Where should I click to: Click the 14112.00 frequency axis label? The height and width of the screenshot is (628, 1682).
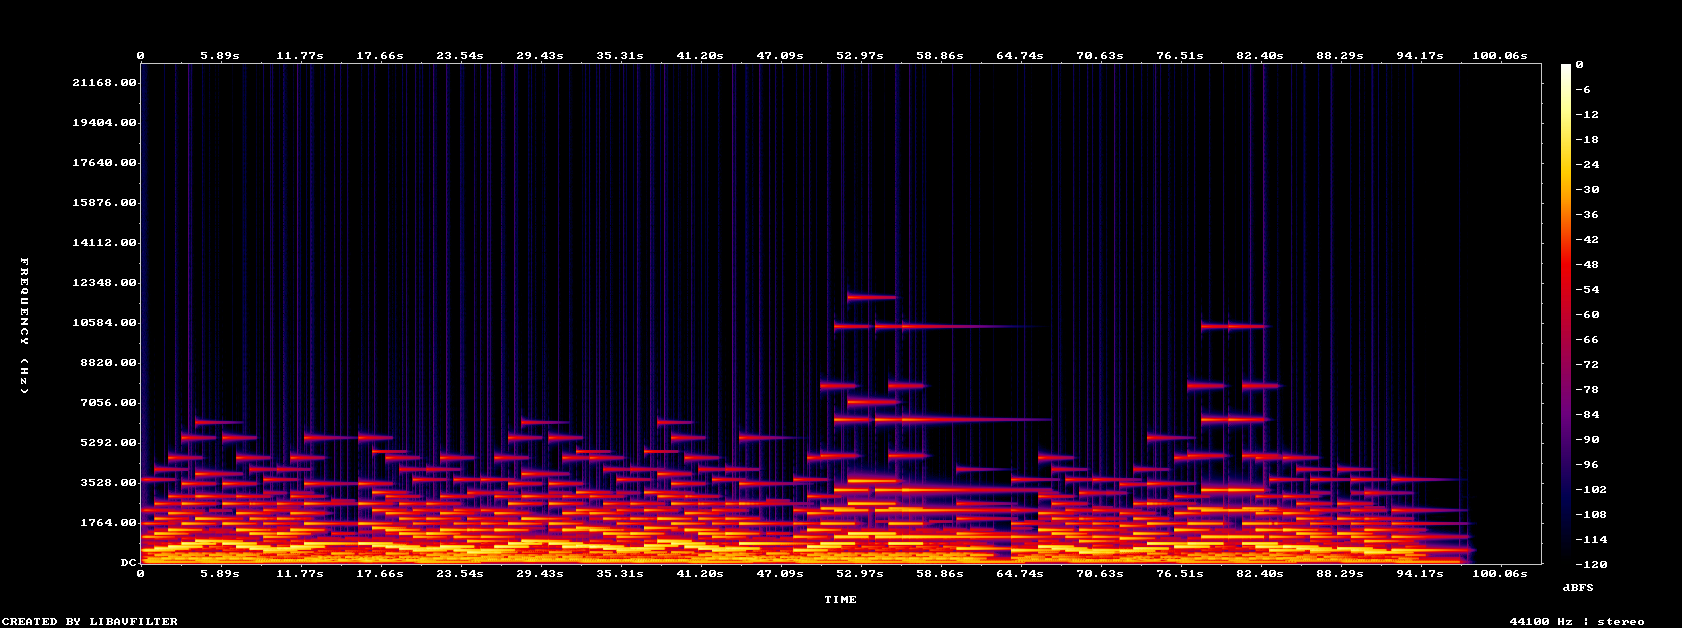104,243
